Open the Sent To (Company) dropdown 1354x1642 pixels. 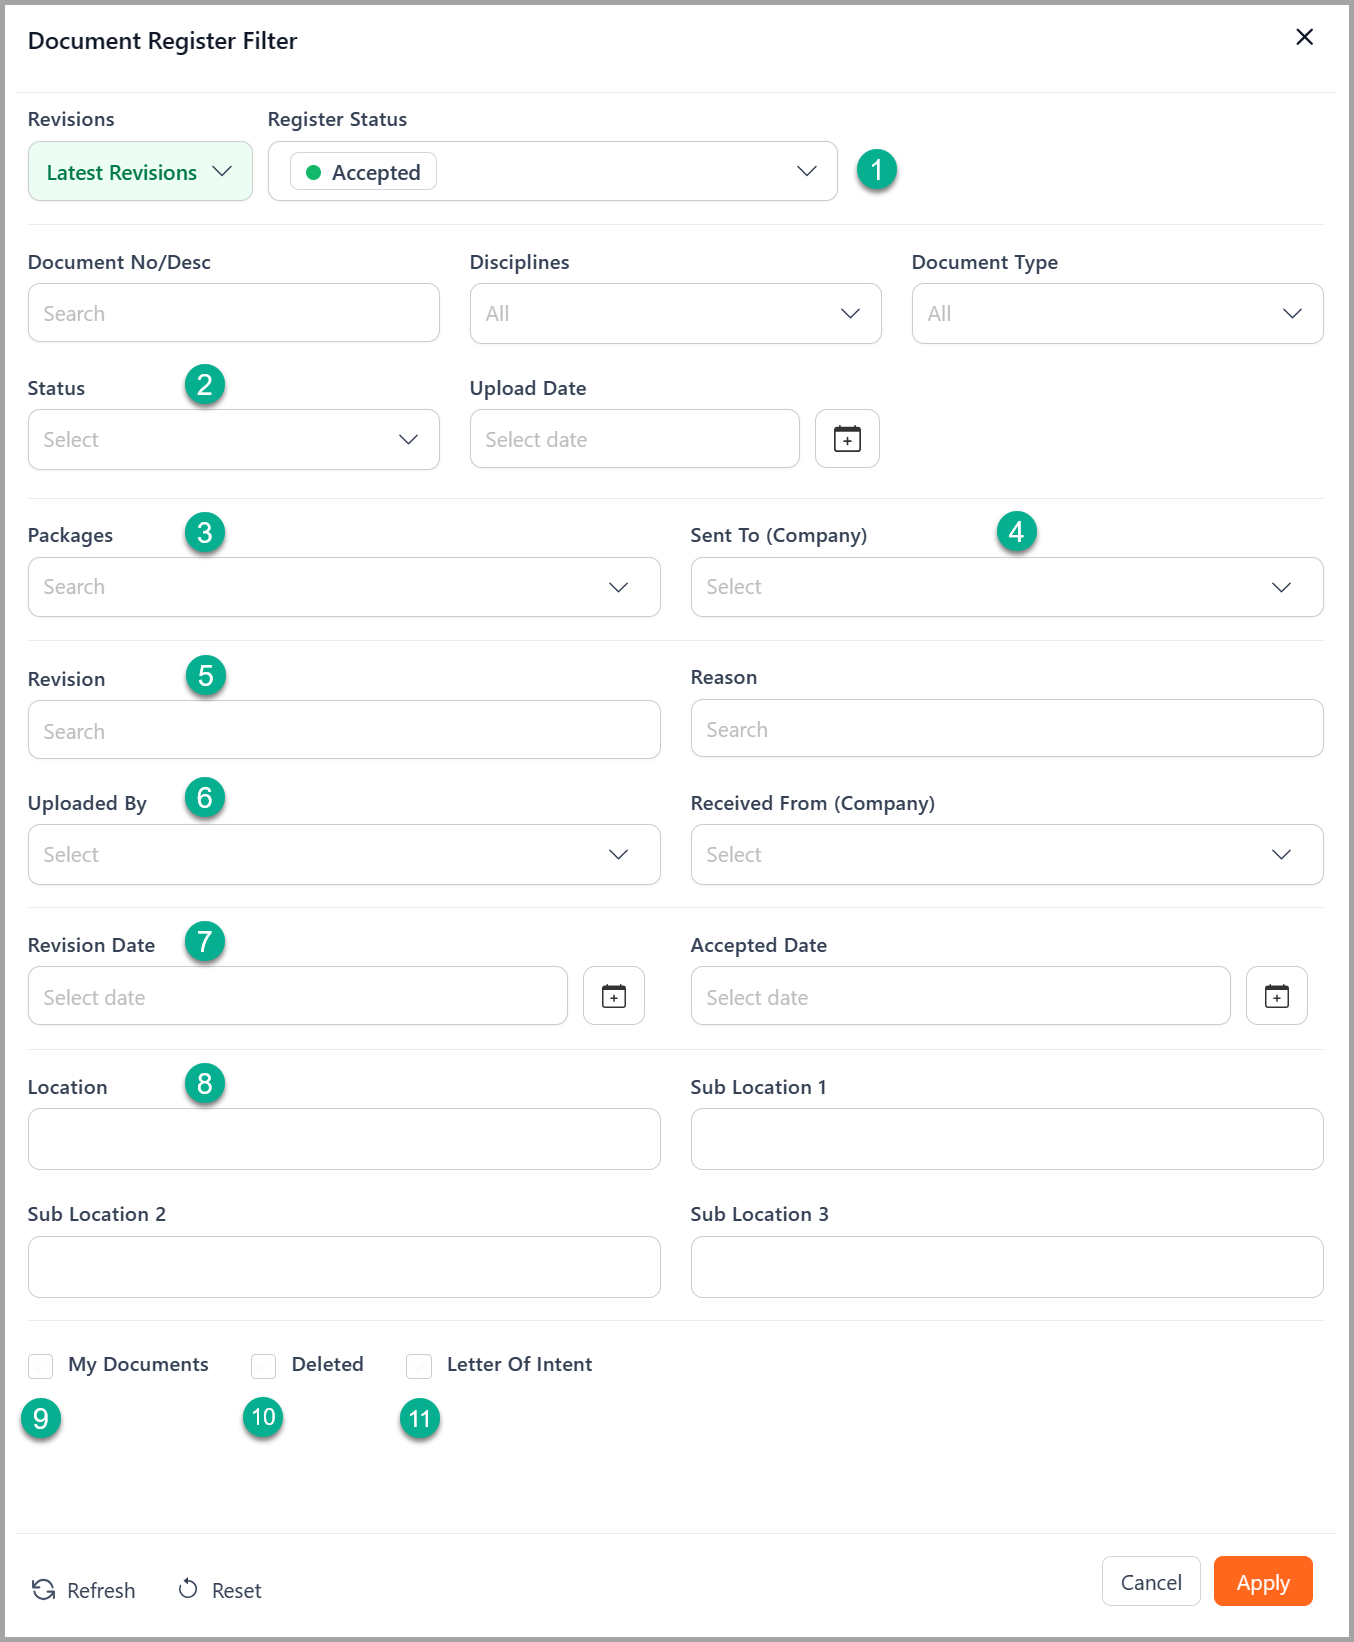pos(1007,587)
